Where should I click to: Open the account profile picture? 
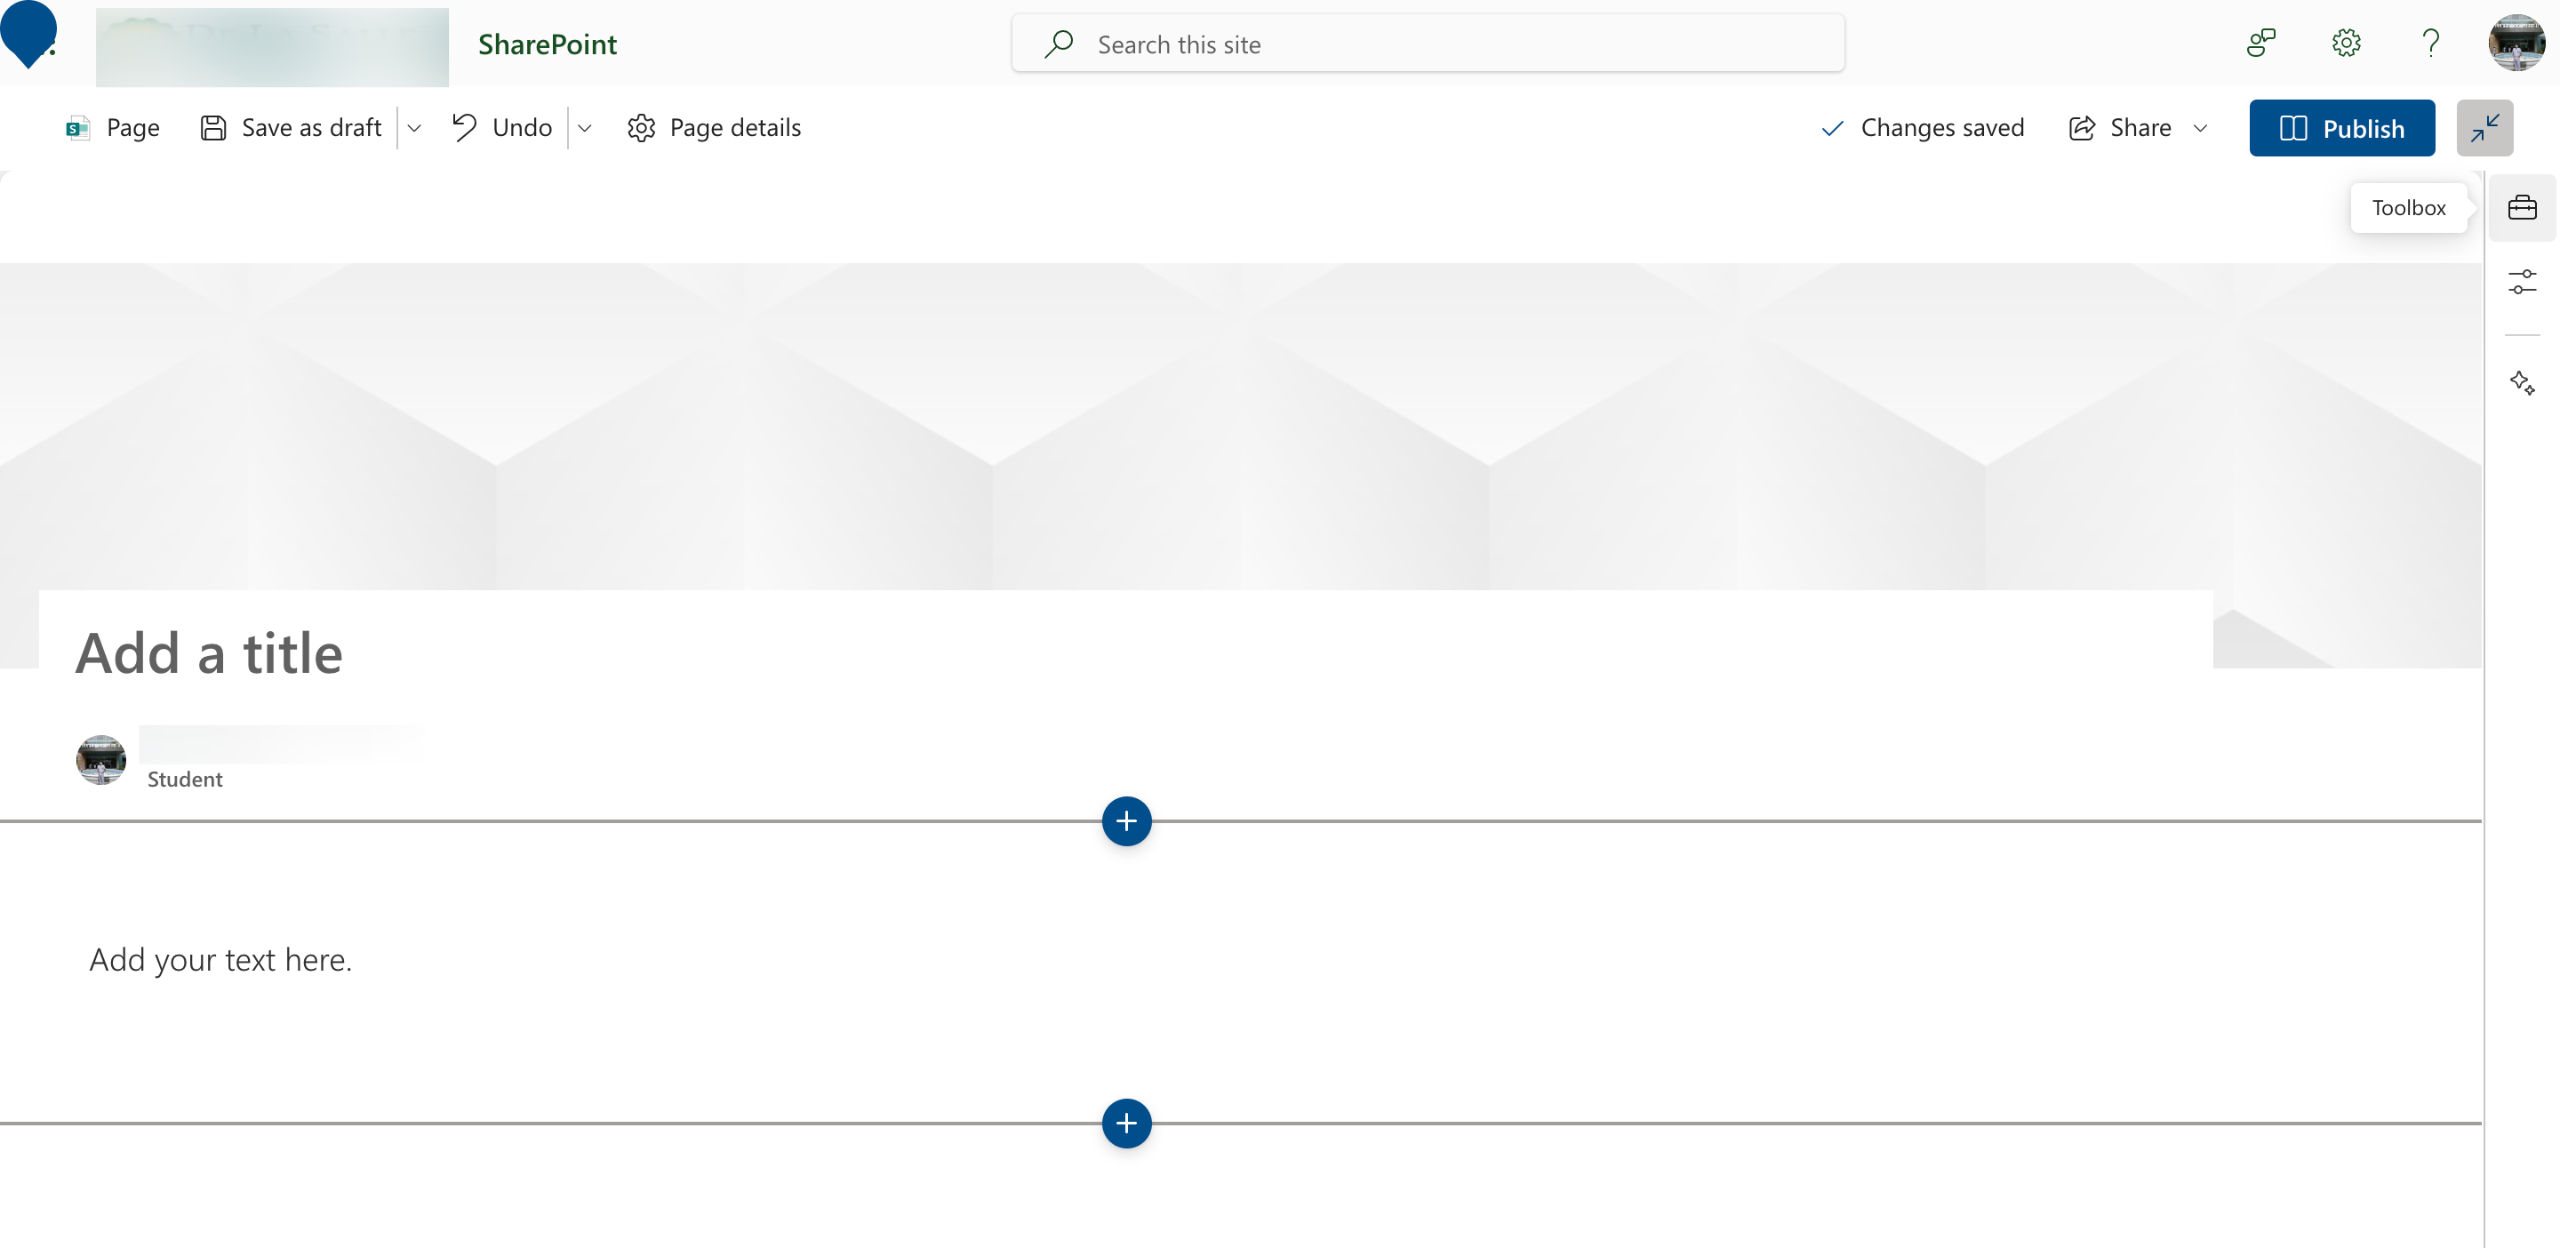click(2516, 43)
